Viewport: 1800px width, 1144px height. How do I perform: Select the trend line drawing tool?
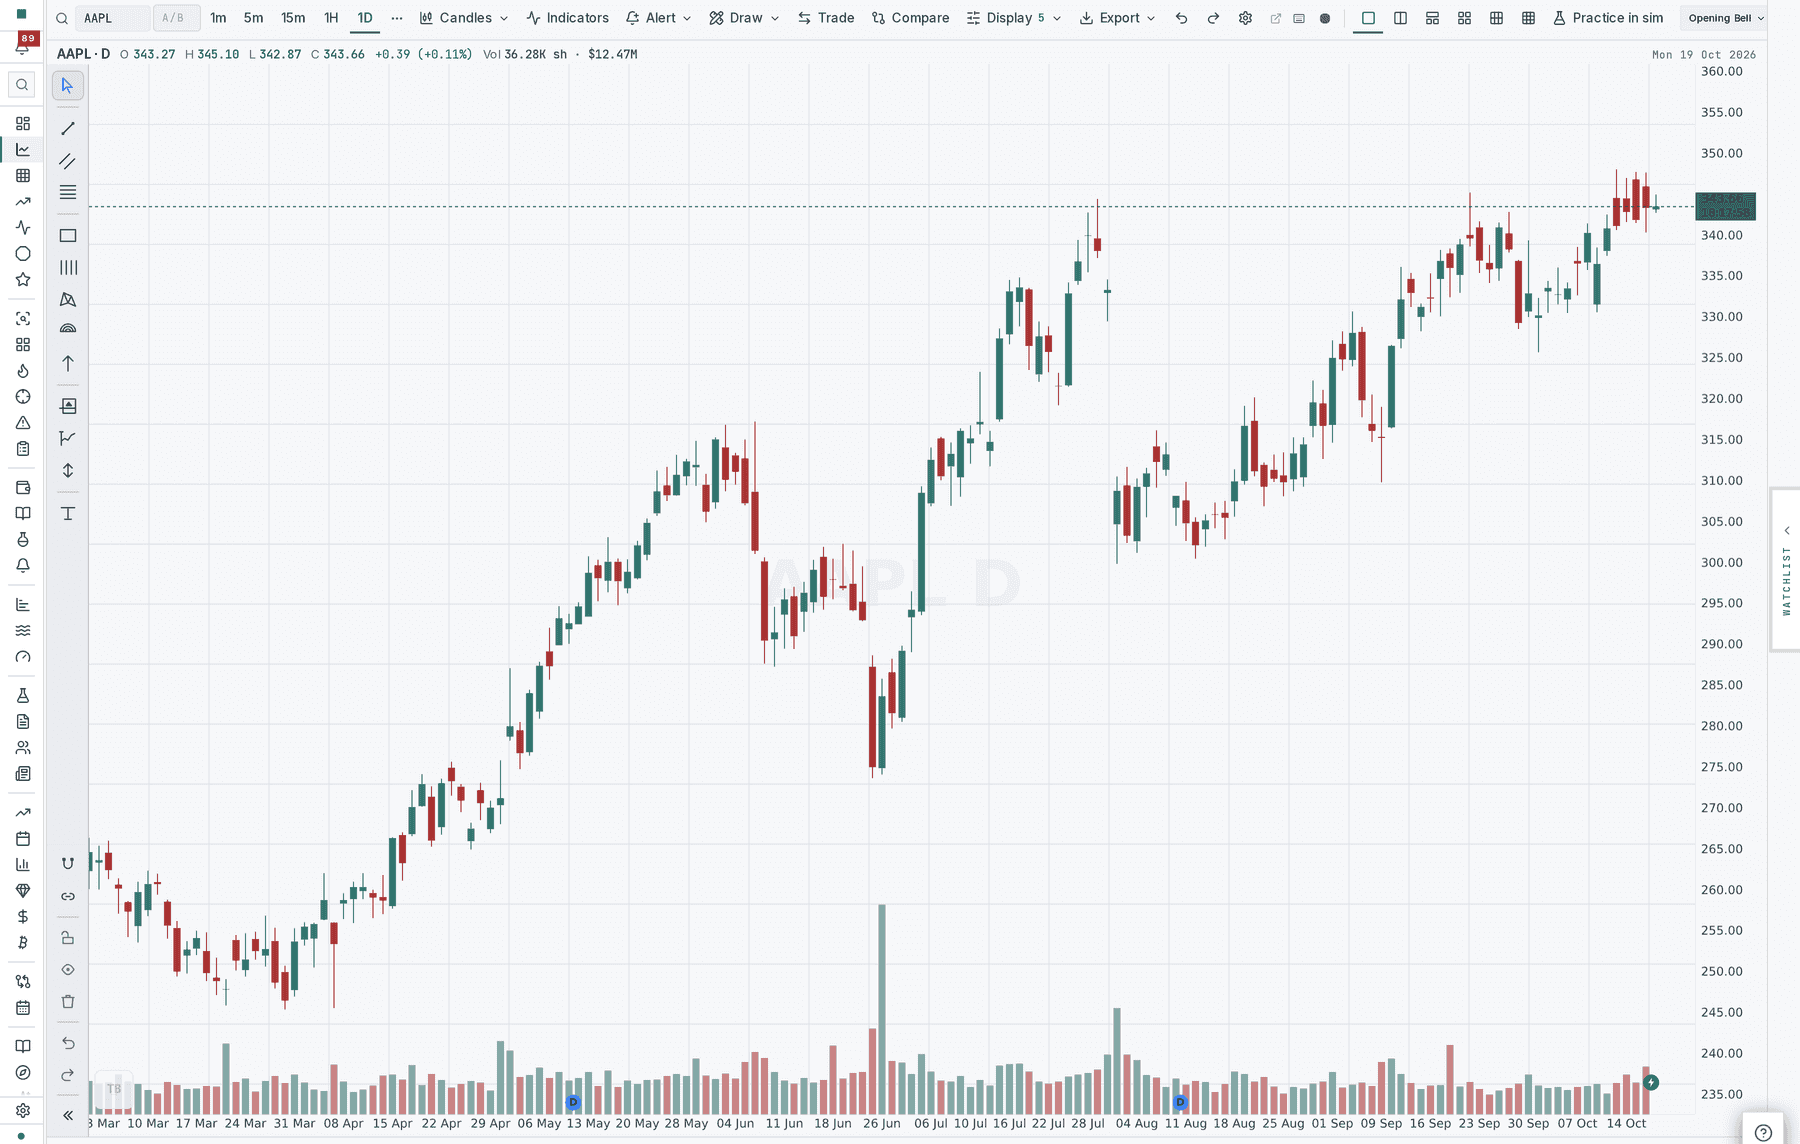point(68,129)
